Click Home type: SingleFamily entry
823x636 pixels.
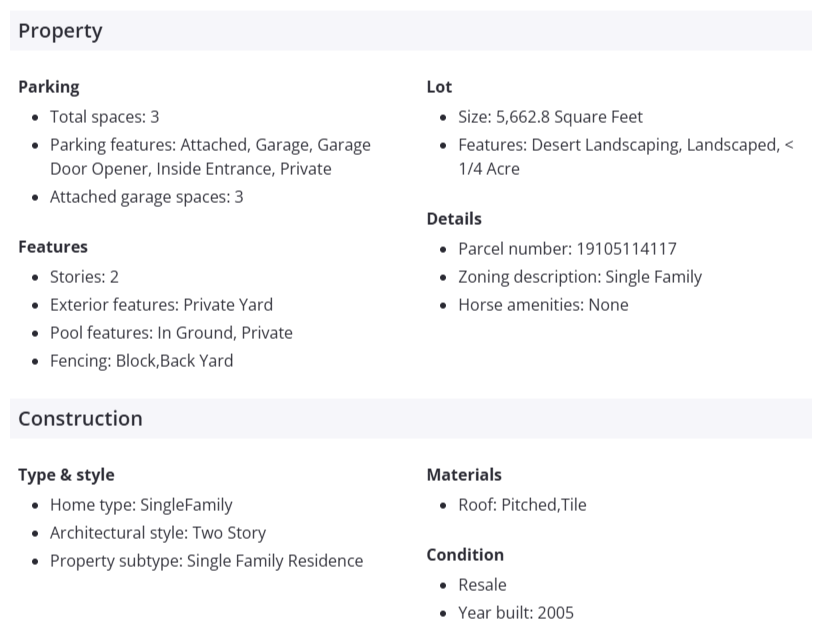click(141, 505)
